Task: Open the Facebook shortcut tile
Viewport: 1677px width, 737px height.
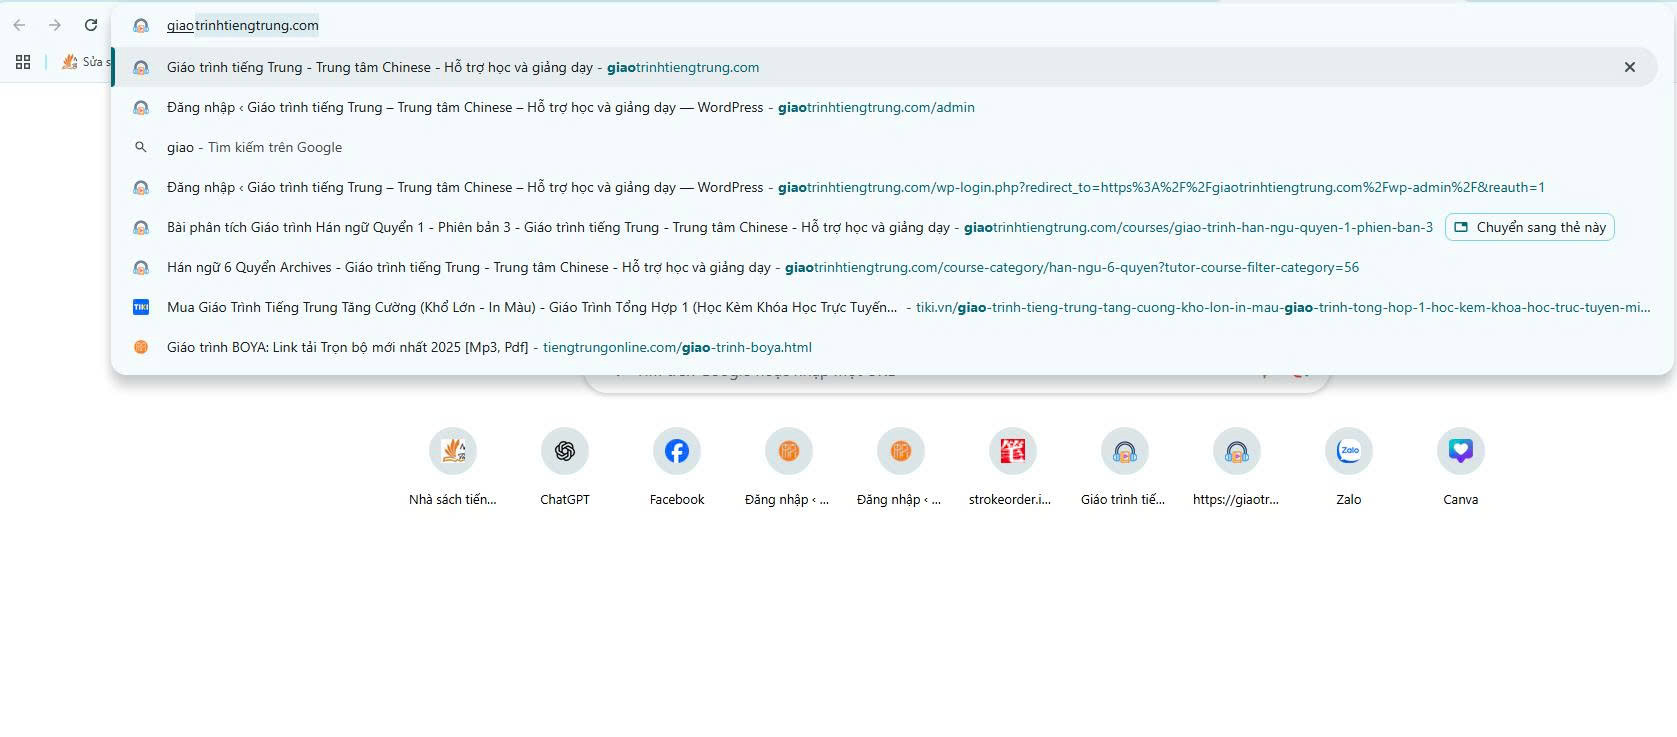Action: click(x=677, y=452)
